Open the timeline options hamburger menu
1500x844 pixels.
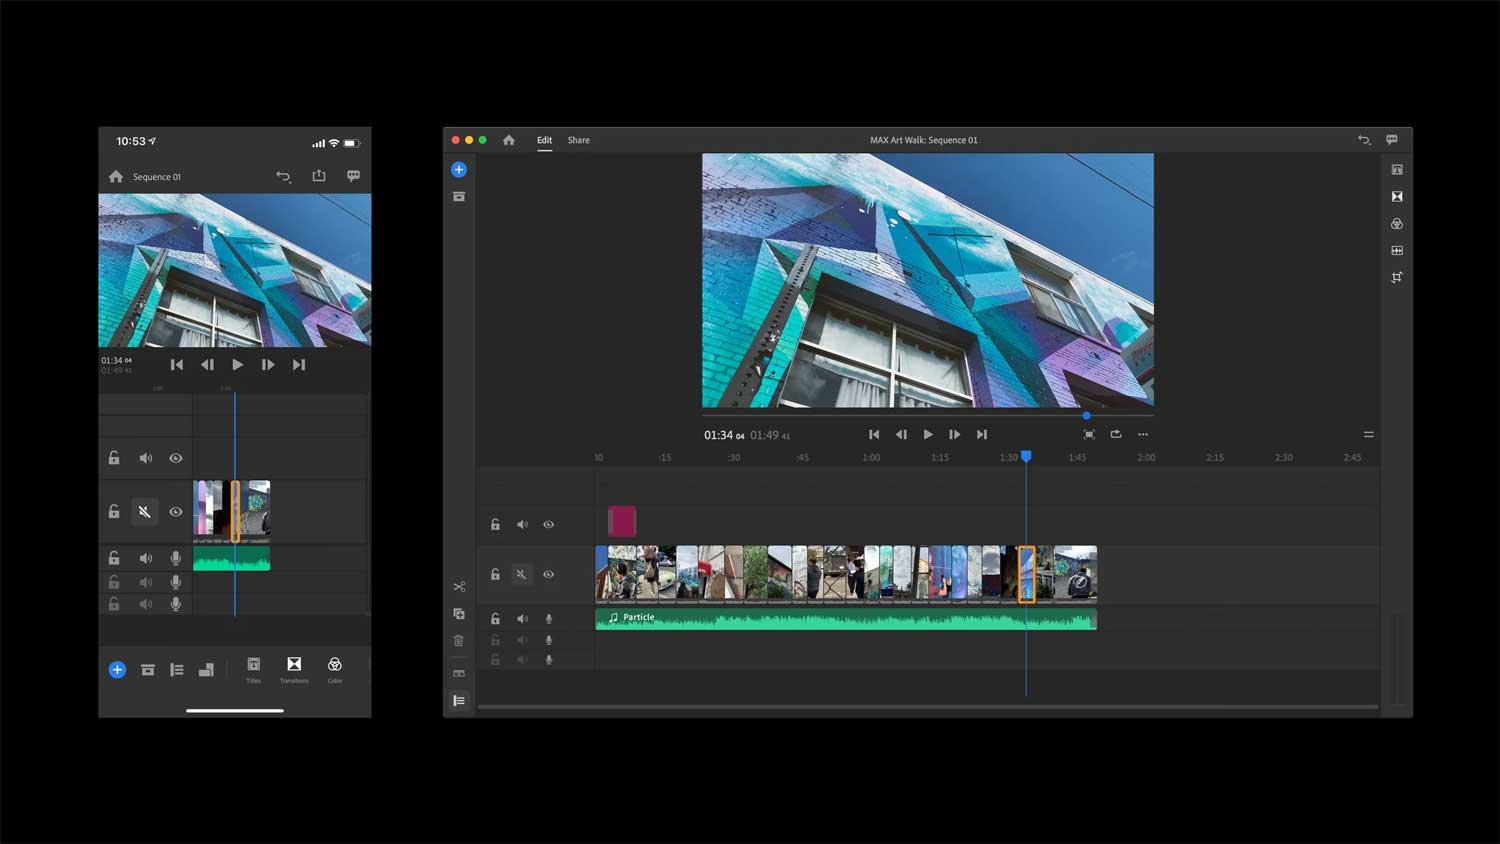point(1368,434)
